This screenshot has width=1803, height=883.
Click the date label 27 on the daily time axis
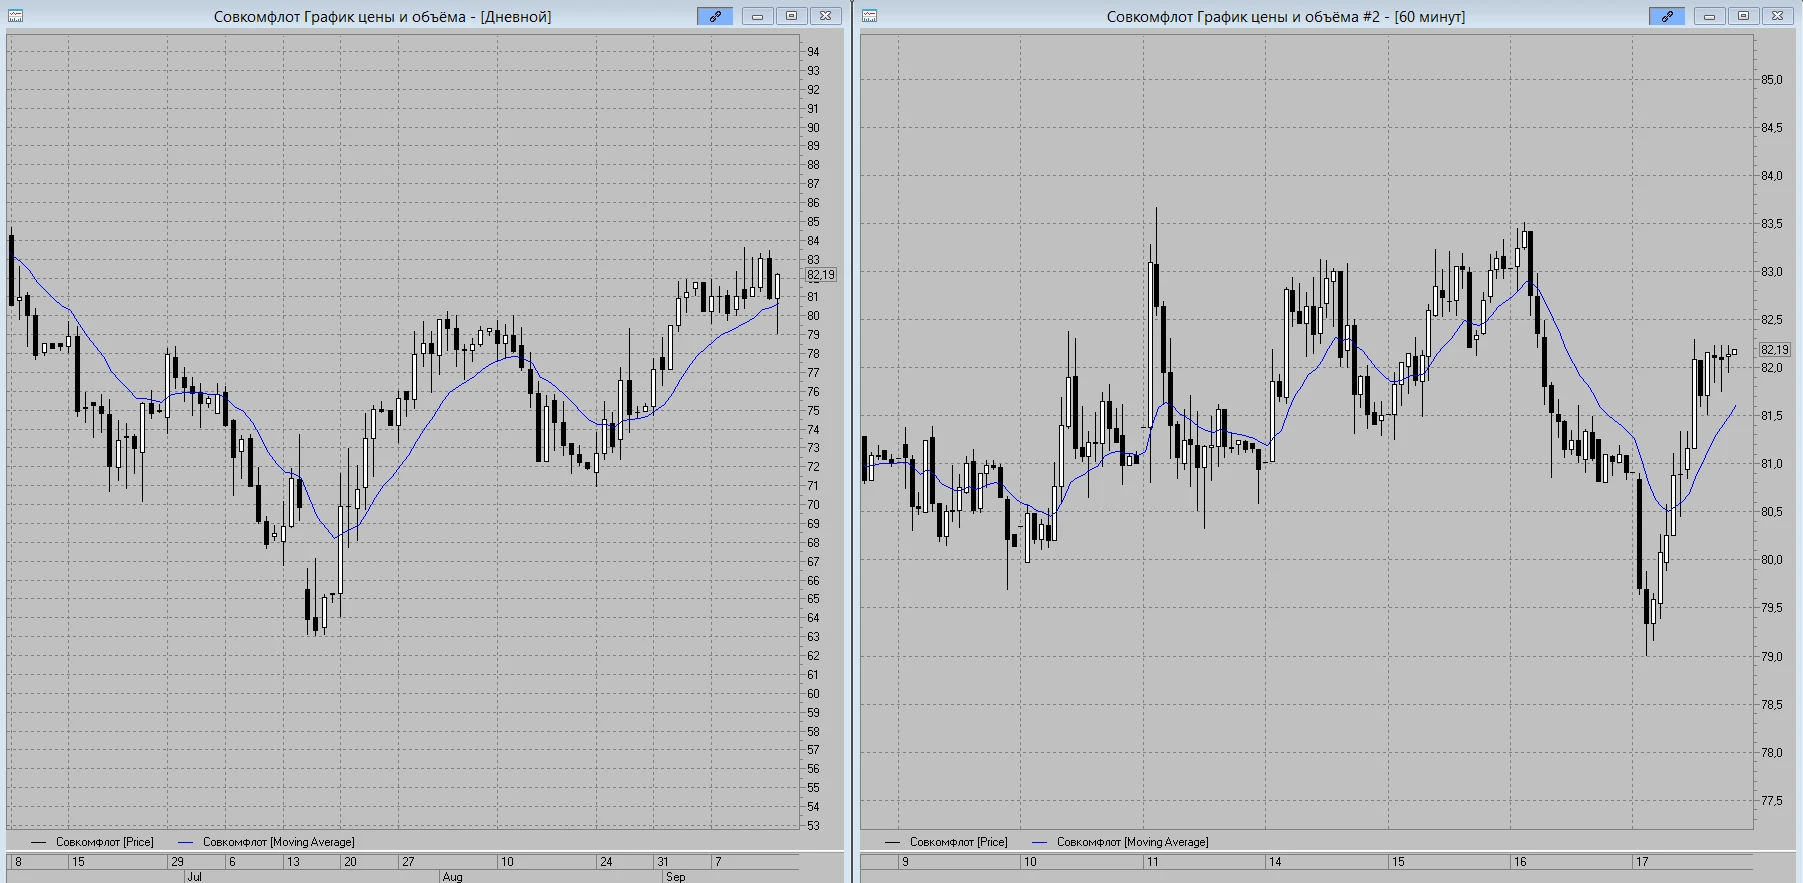point(408,862)
